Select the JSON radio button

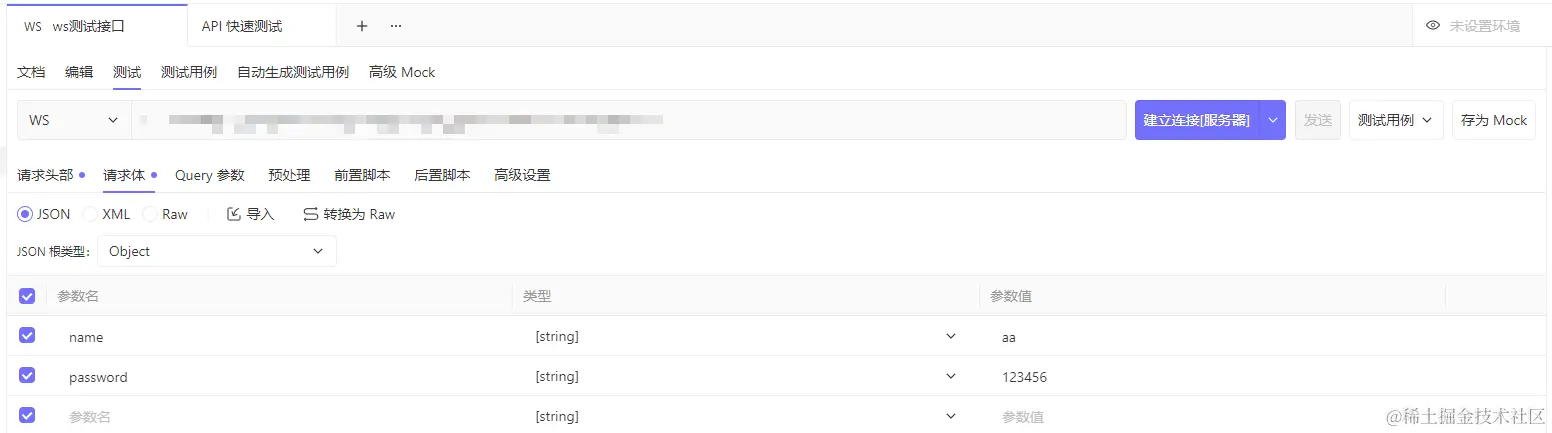pyautogui.click(x=25, y=214)
